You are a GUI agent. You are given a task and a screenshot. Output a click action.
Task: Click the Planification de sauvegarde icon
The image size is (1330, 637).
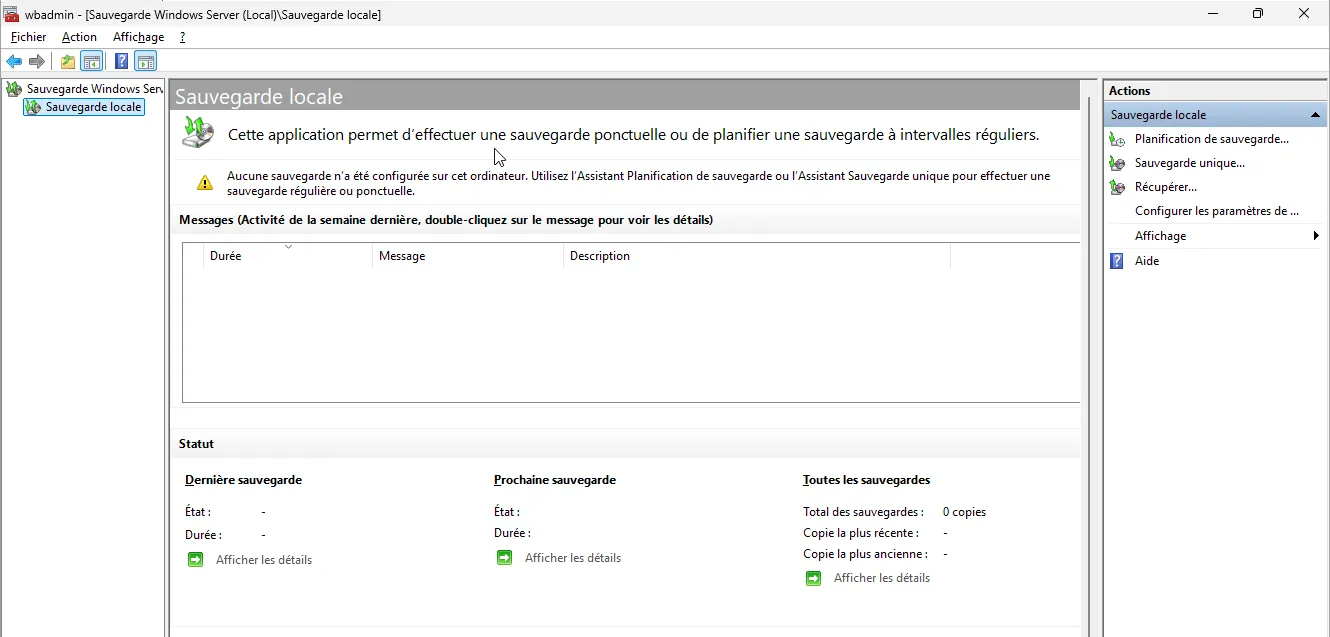click(1117, 139)
